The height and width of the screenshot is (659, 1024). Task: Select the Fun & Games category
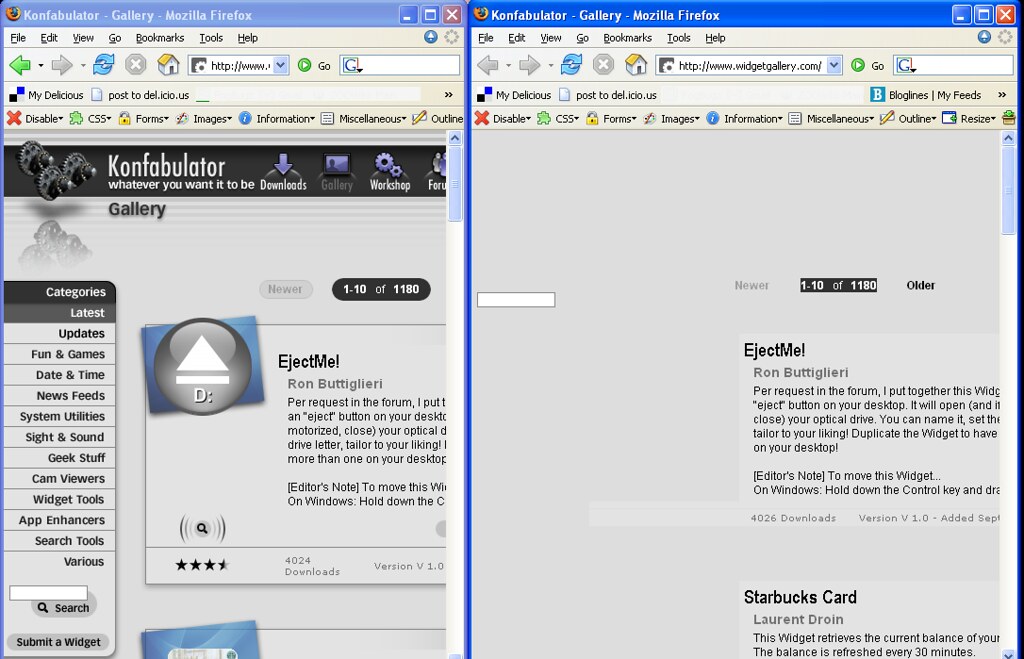pyautogui.click(x=59, y=354)
